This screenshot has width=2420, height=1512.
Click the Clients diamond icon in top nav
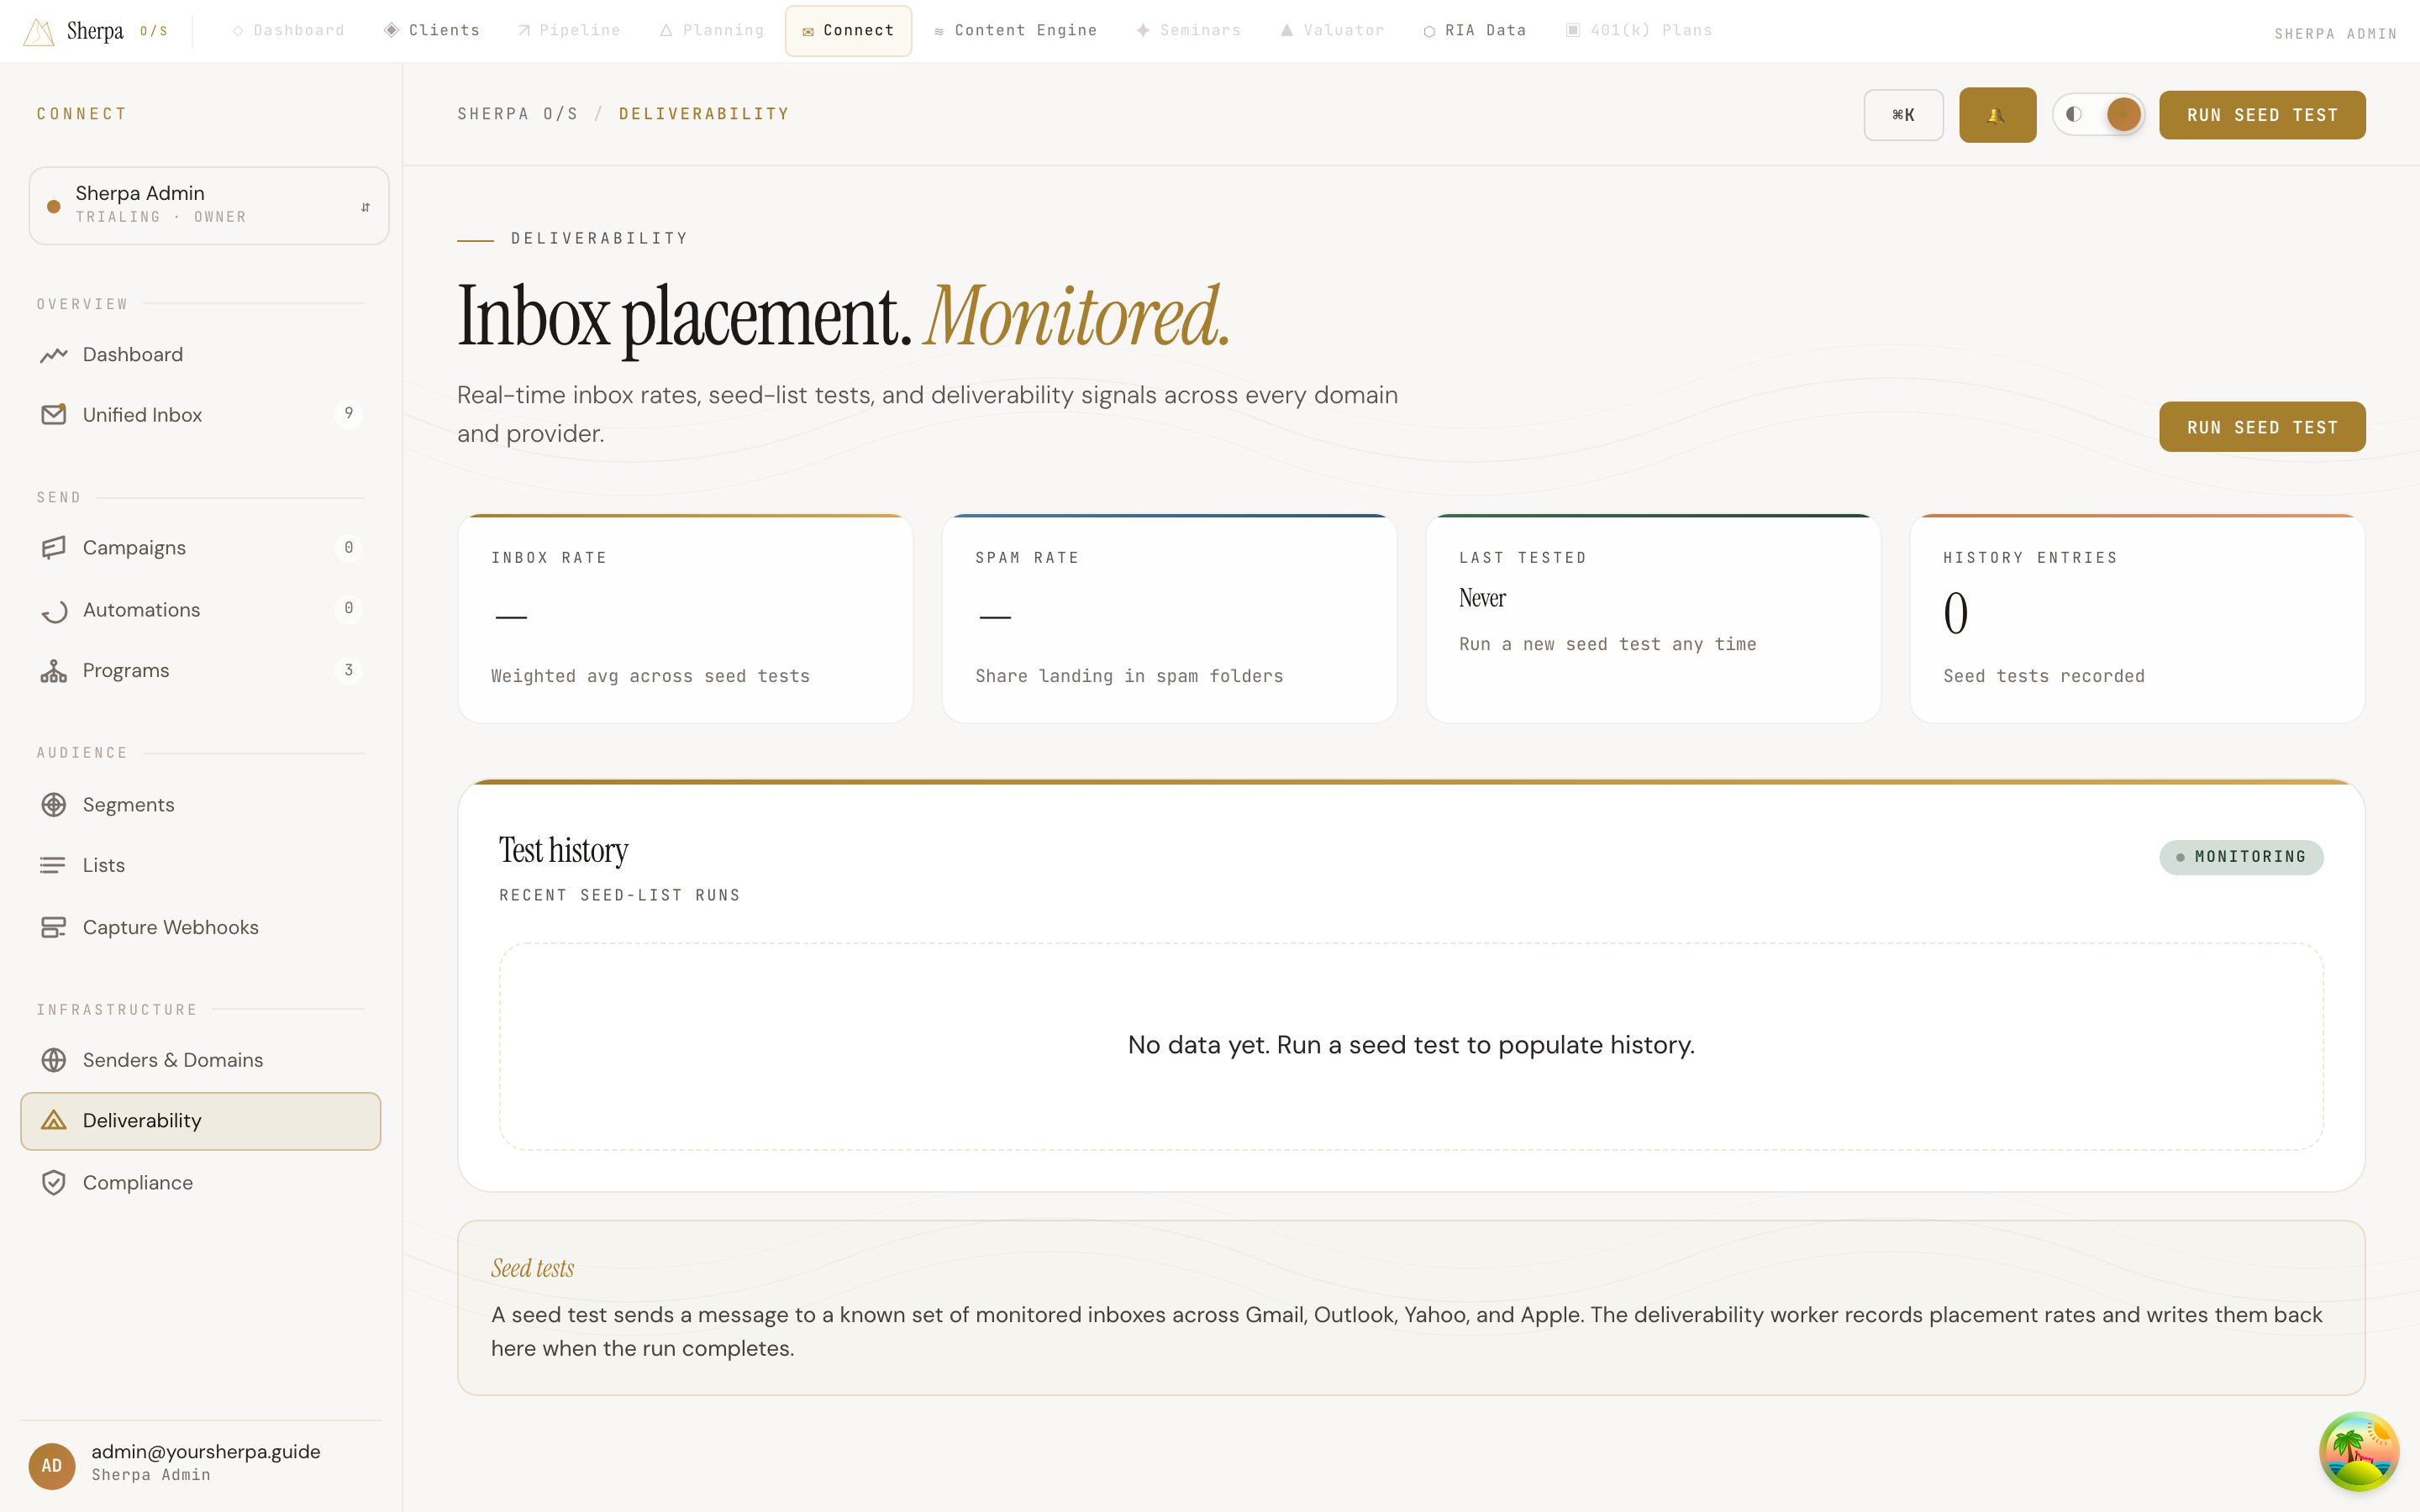click(392, 30)
